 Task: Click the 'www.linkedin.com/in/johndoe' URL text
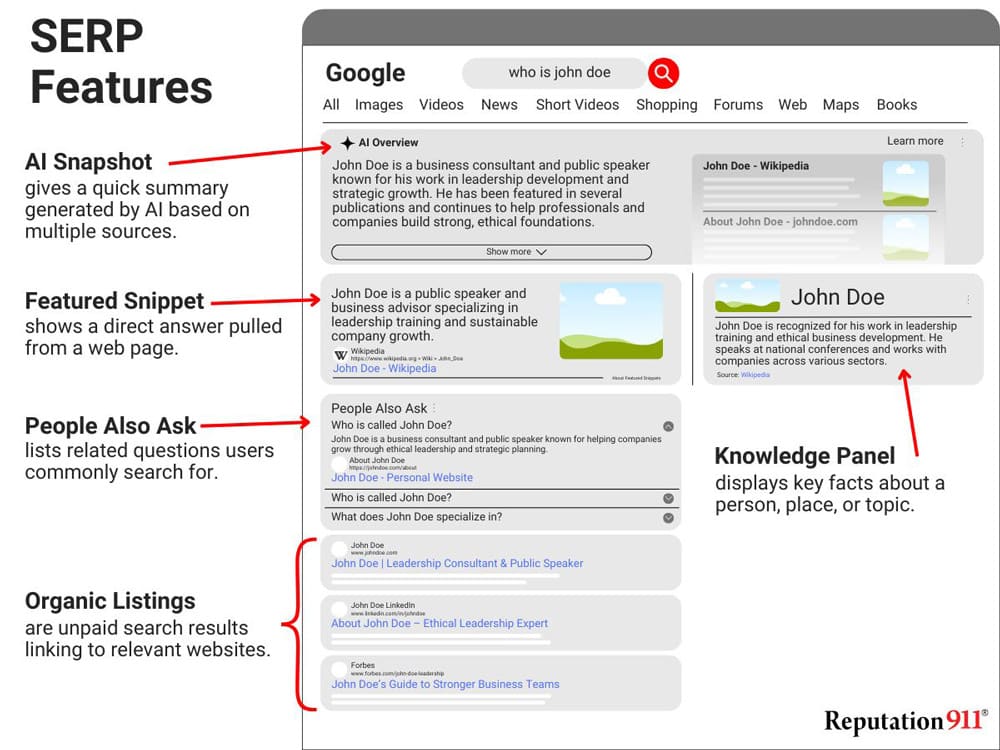[388, 614]
